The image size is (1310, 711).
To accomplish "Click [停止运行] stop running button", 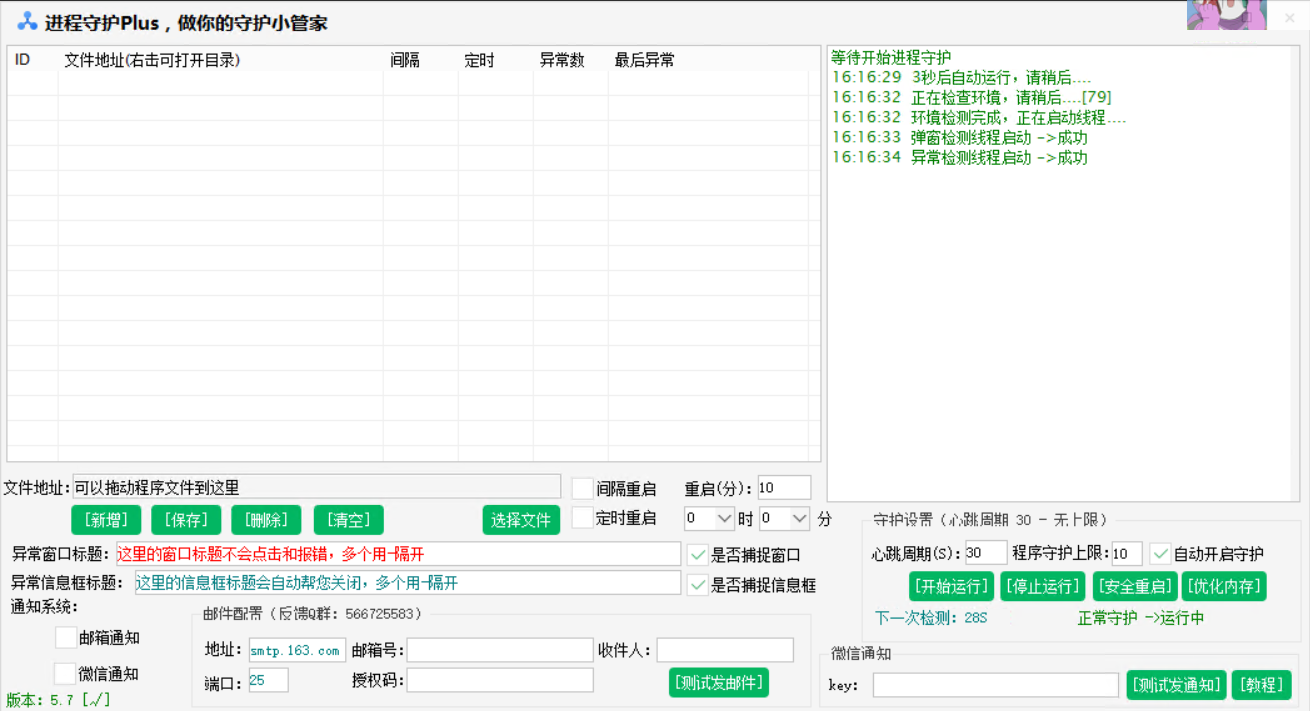I will (1042, 586).
